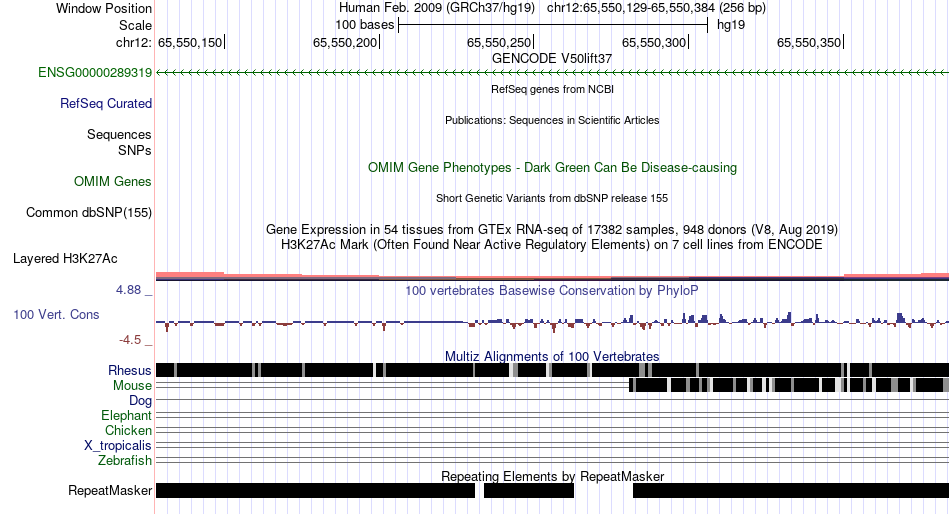Click the 100 Vert. Cons track label
The image size is (950, 514).
(56, 315)
